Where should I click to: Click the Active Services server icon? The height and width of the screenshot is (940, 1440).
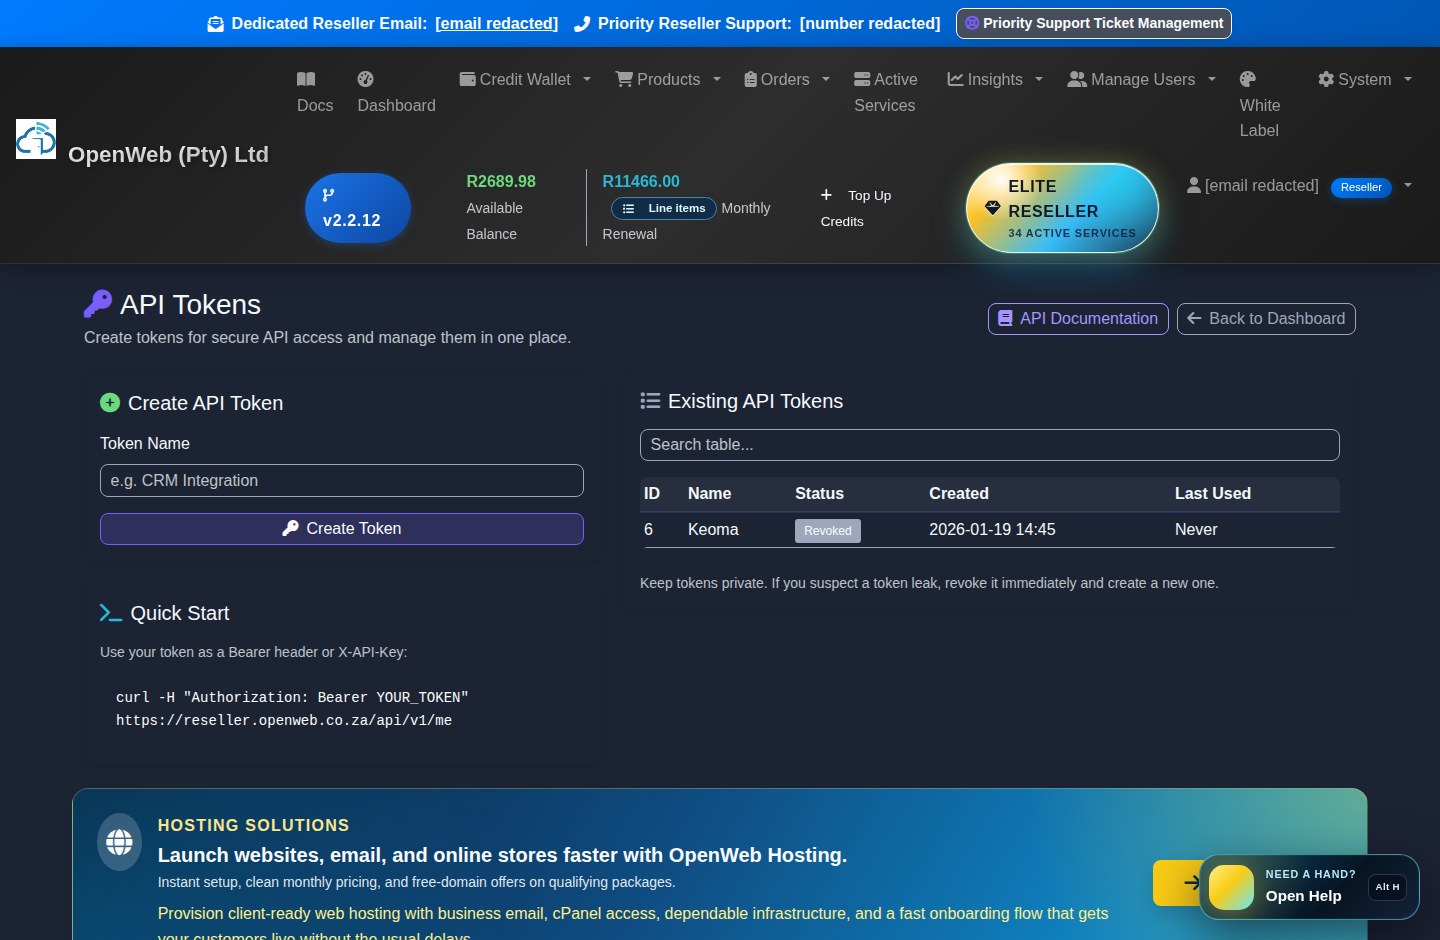tap(862, 79)
